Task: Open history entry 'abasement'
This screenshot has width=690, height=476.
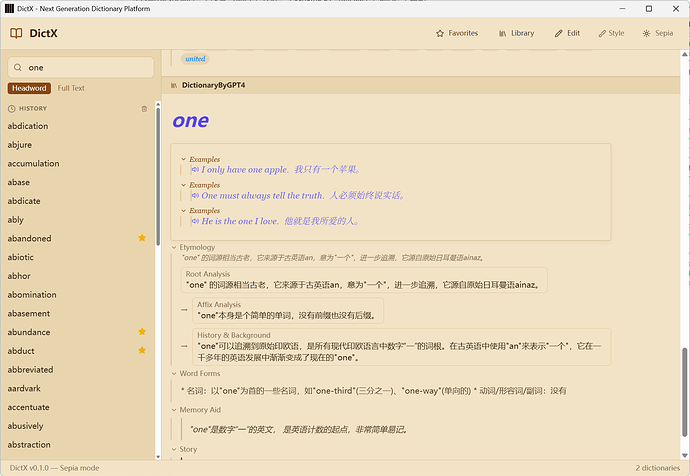Action: click(29, 314)
